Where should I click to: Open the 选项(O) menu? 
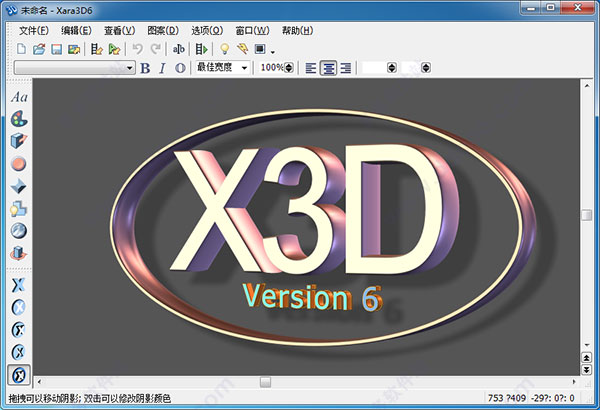[207, 31]
